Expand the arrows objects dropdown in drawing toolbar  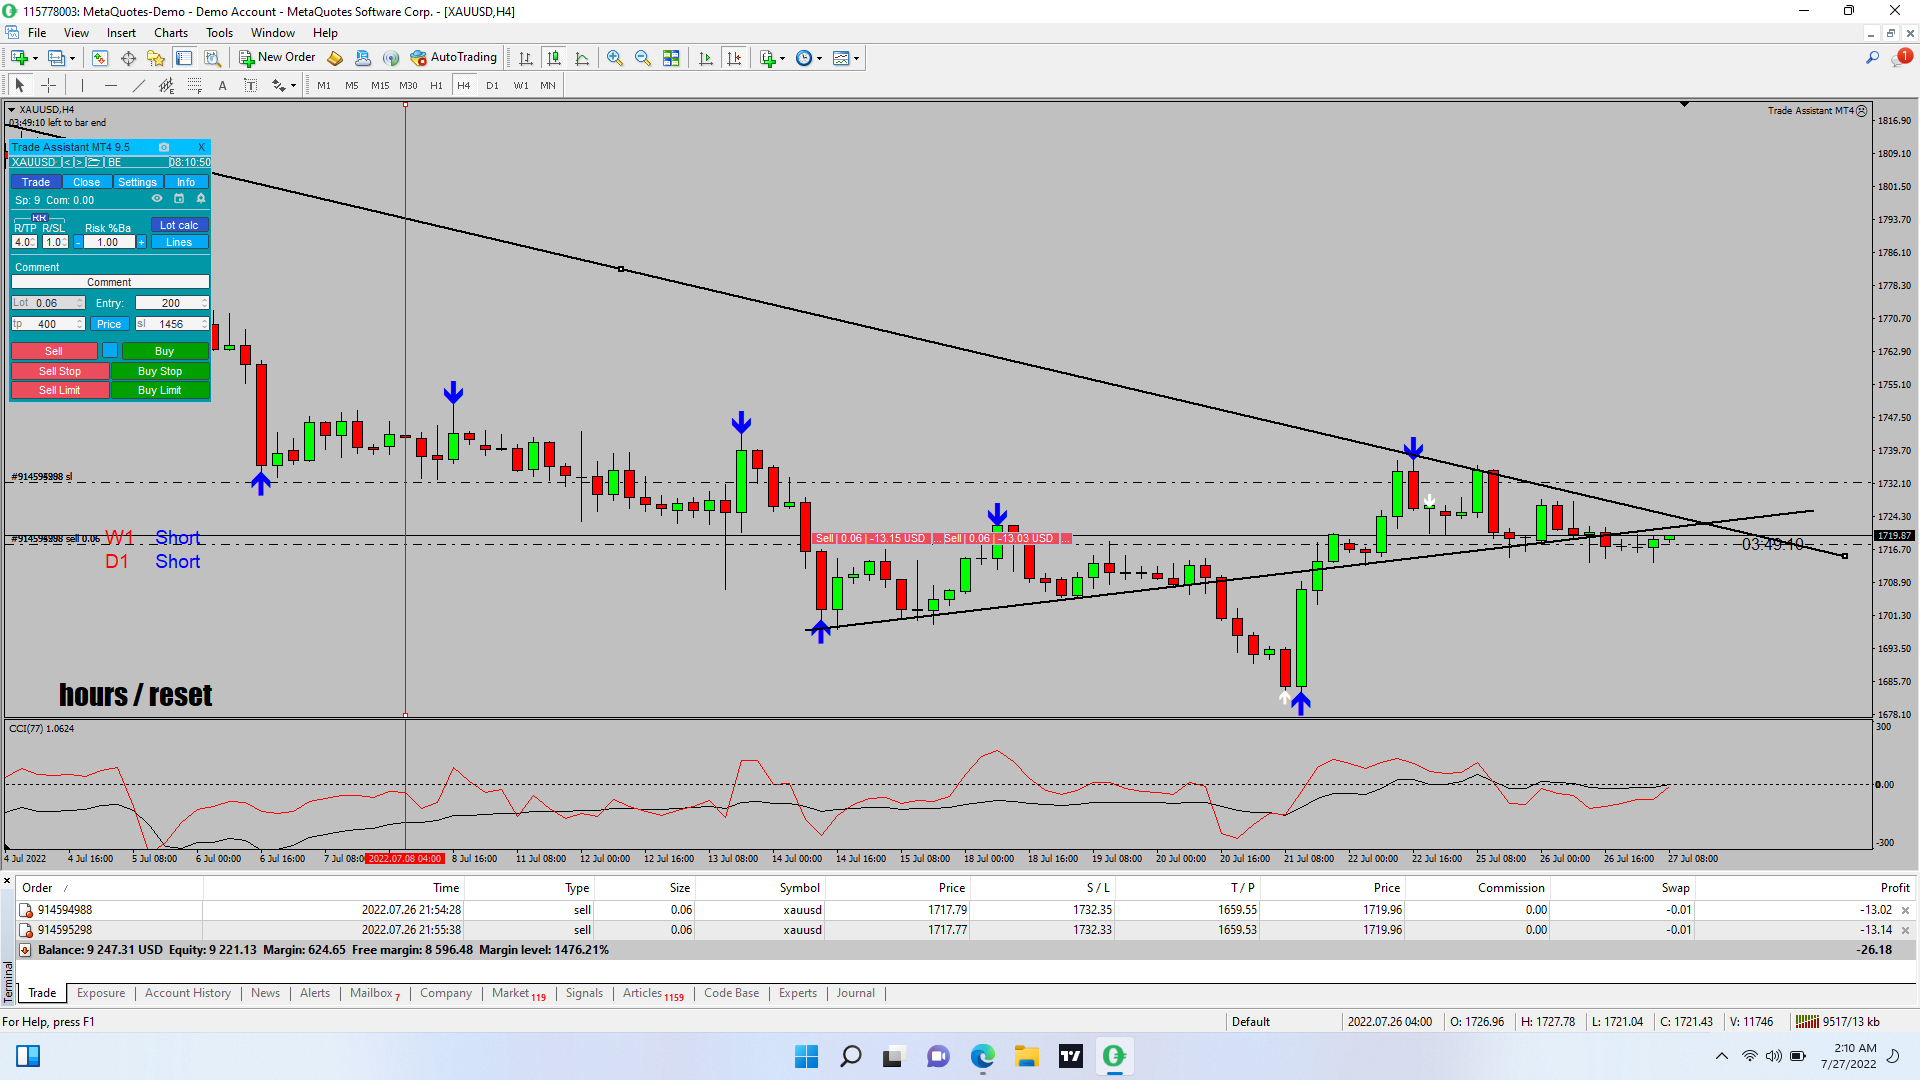click(x=292, y=86)
